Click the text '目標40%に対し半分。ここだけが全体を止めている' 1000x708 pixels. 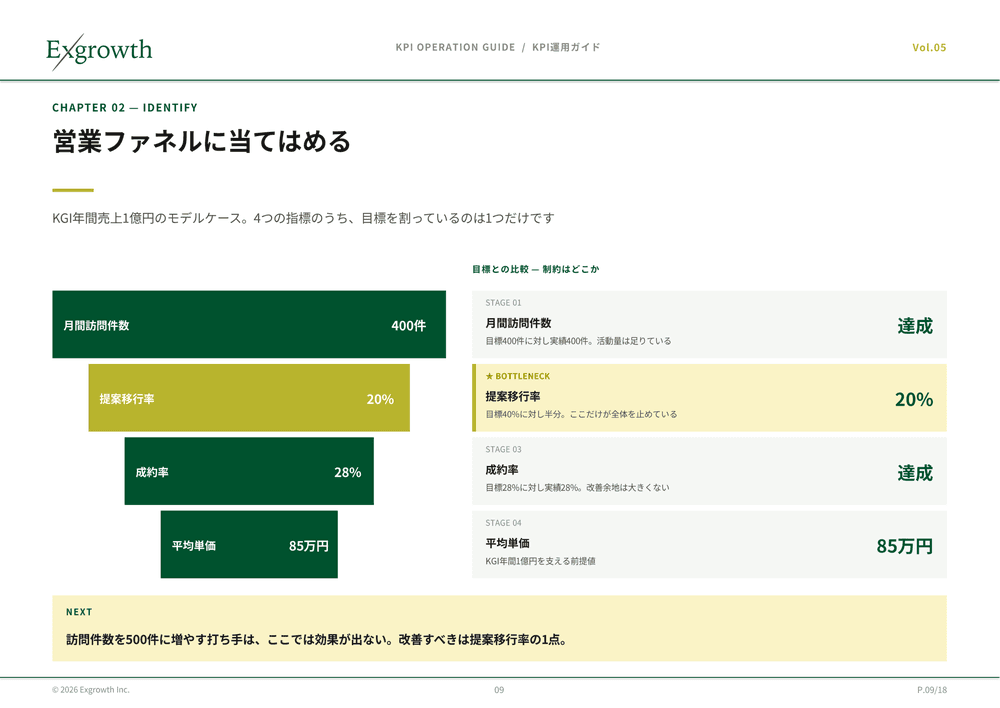point(581,415)
